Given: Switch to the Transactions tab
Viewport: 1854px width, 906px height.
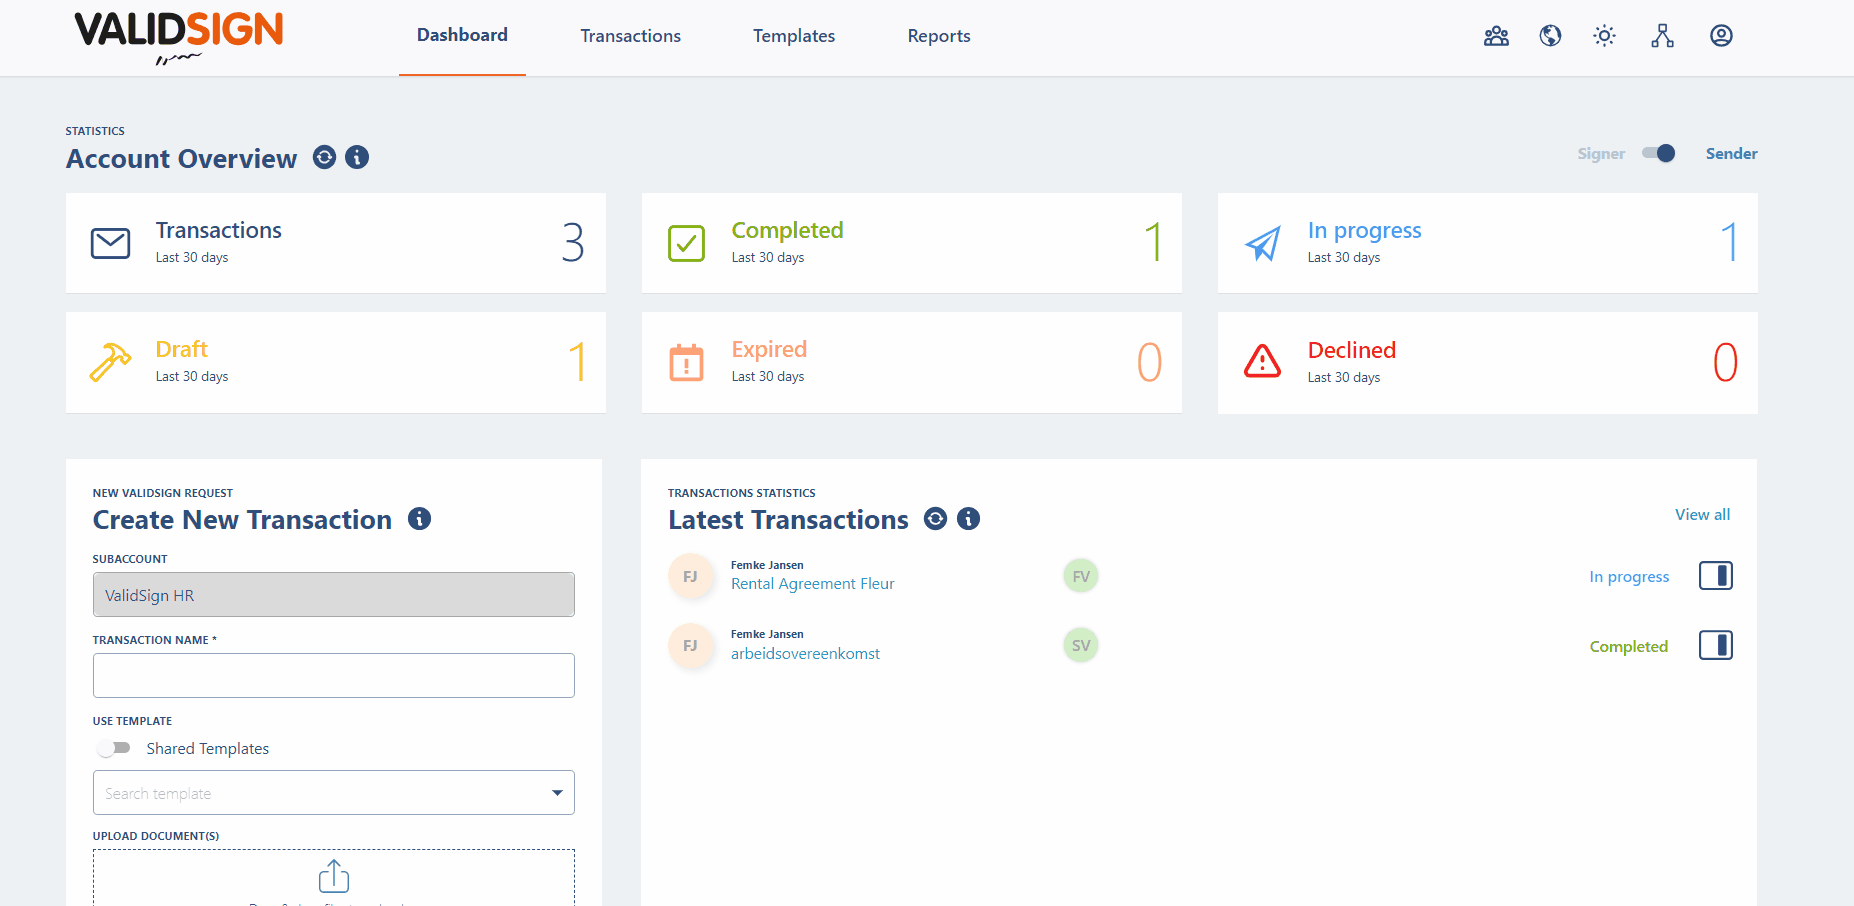Looking at the screenshot, I should click(630, 35).
